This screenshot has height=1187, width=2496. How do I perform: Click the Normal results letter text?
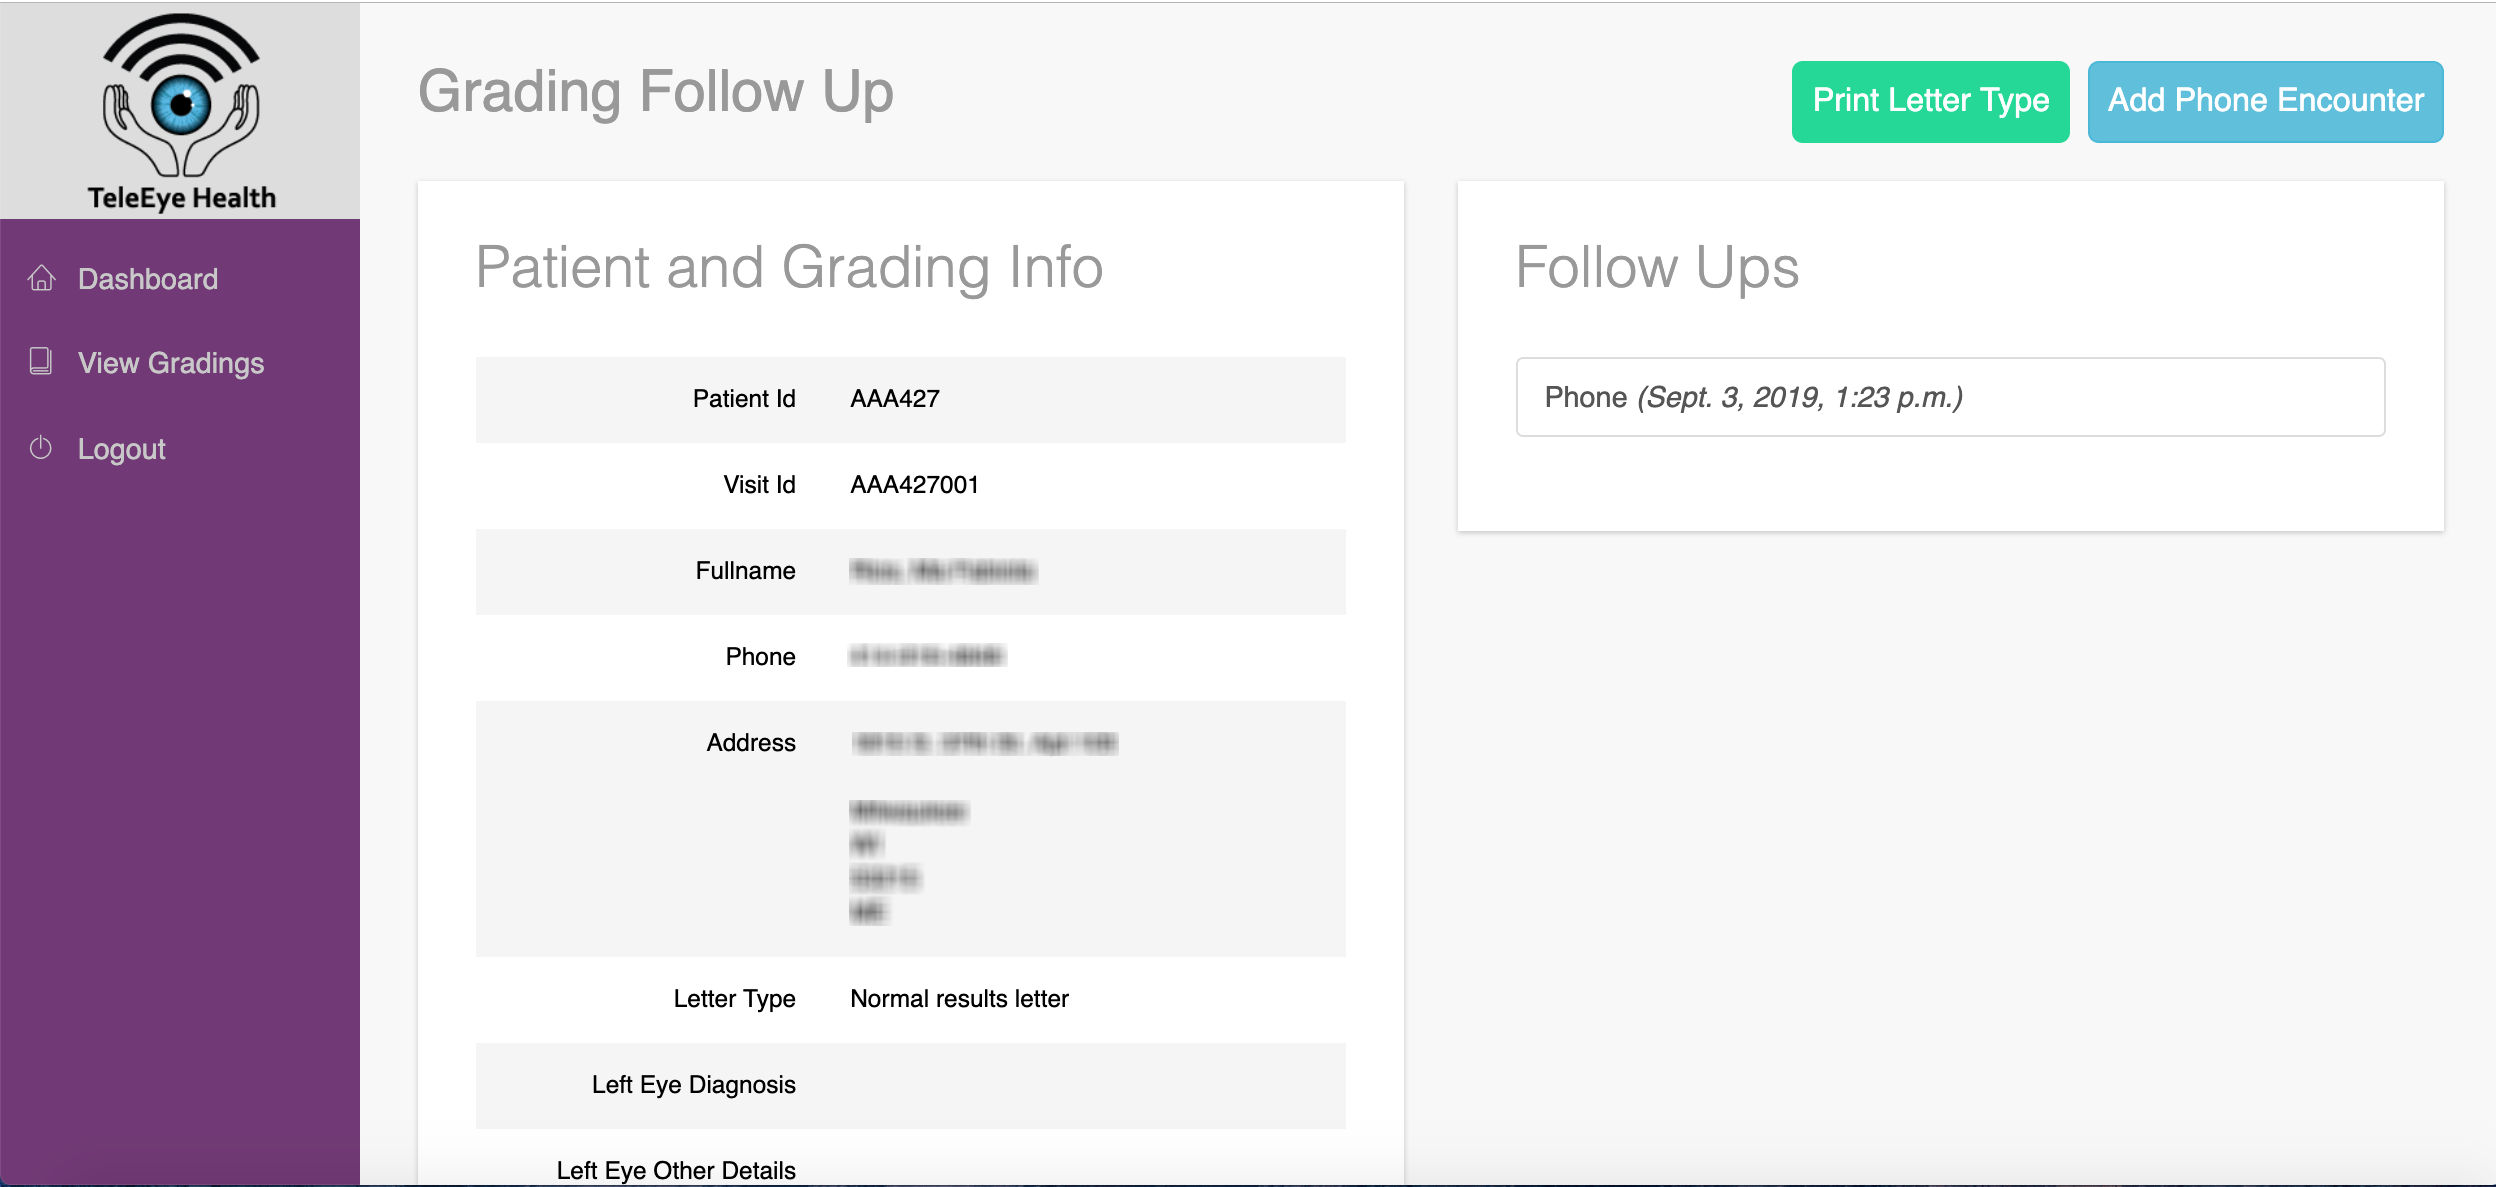[959, 999]
